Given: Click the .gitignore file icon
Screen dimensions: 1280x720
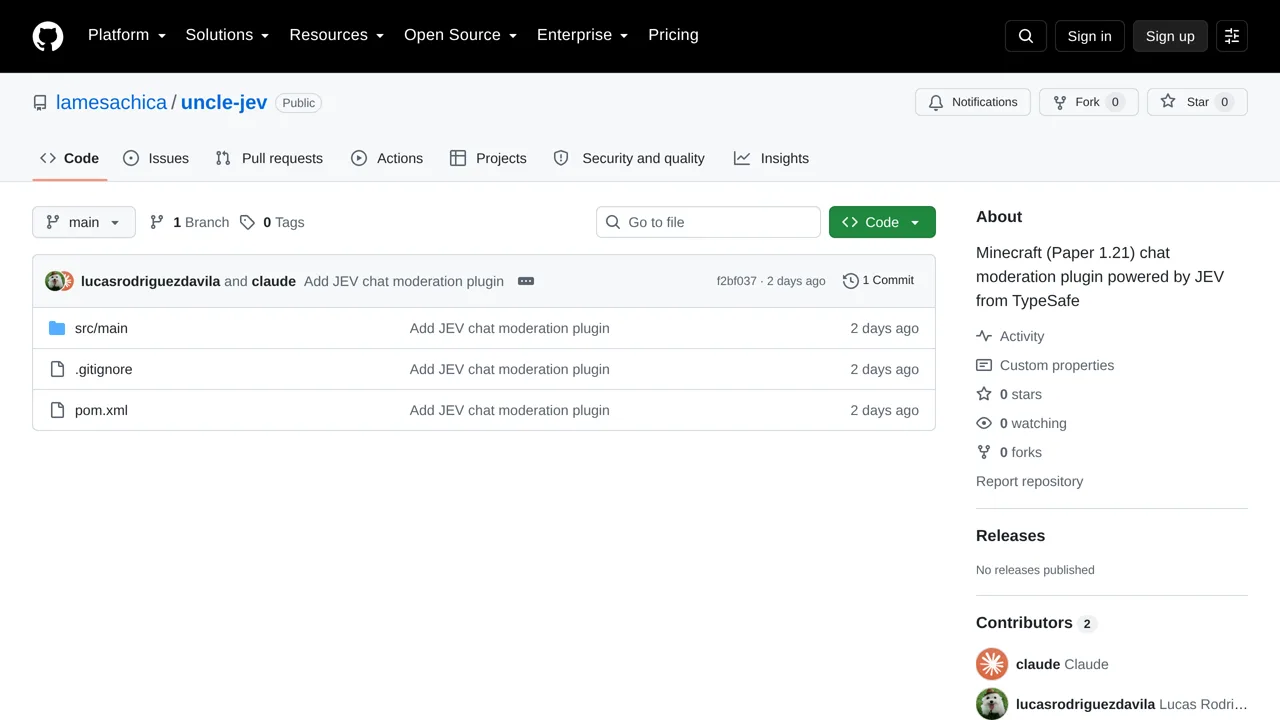Looking at the screenshot, I should tap(57, 369).
